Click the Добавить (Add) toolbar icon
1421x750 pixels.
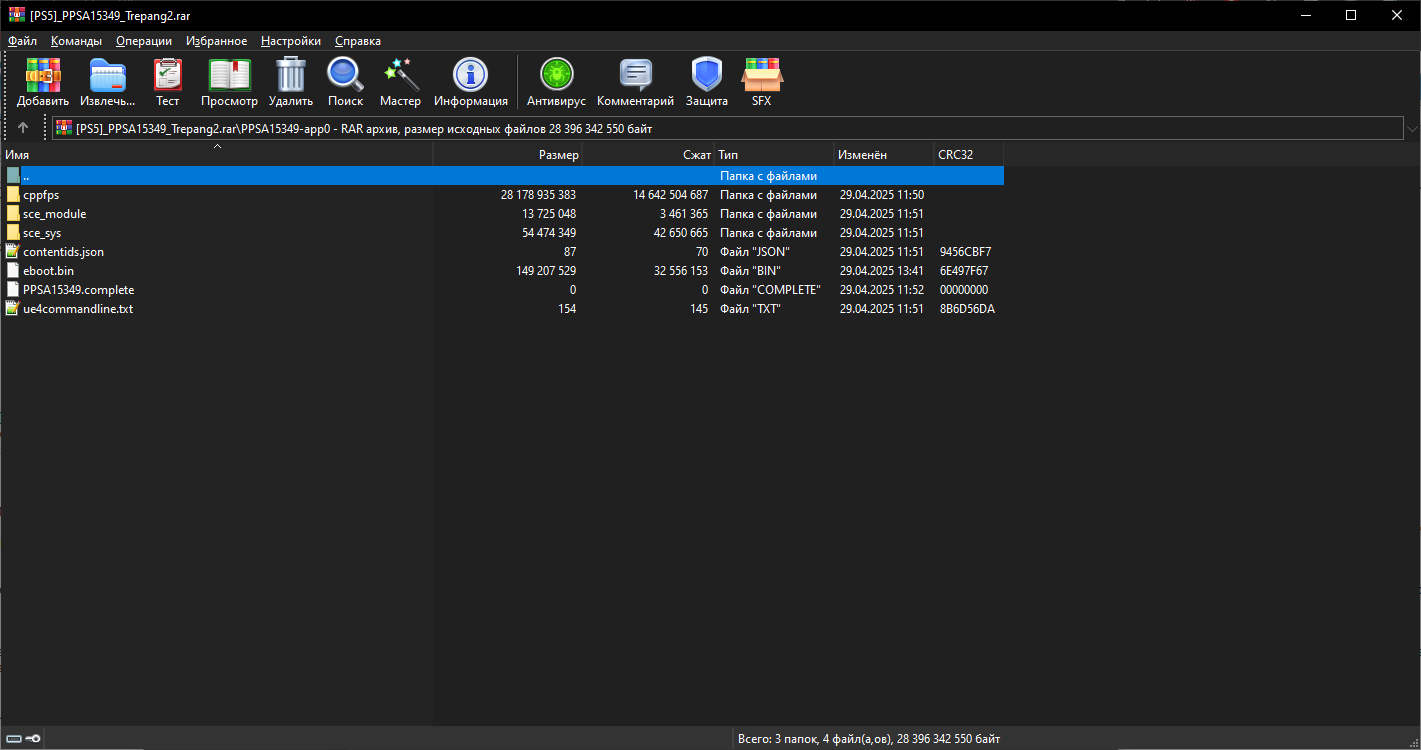[x=43, y=76]
